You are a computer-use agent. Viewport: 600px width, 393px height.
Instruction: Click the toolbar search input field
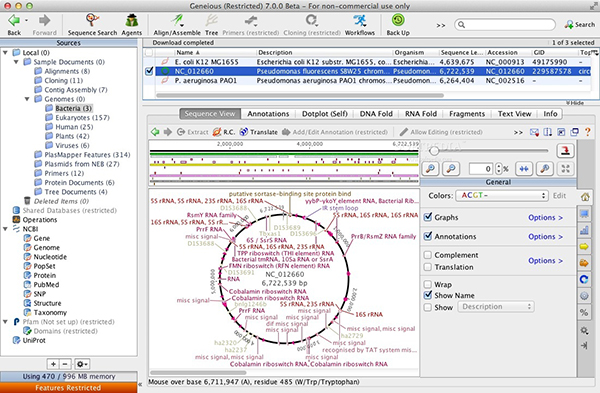(x=505, y=25)
